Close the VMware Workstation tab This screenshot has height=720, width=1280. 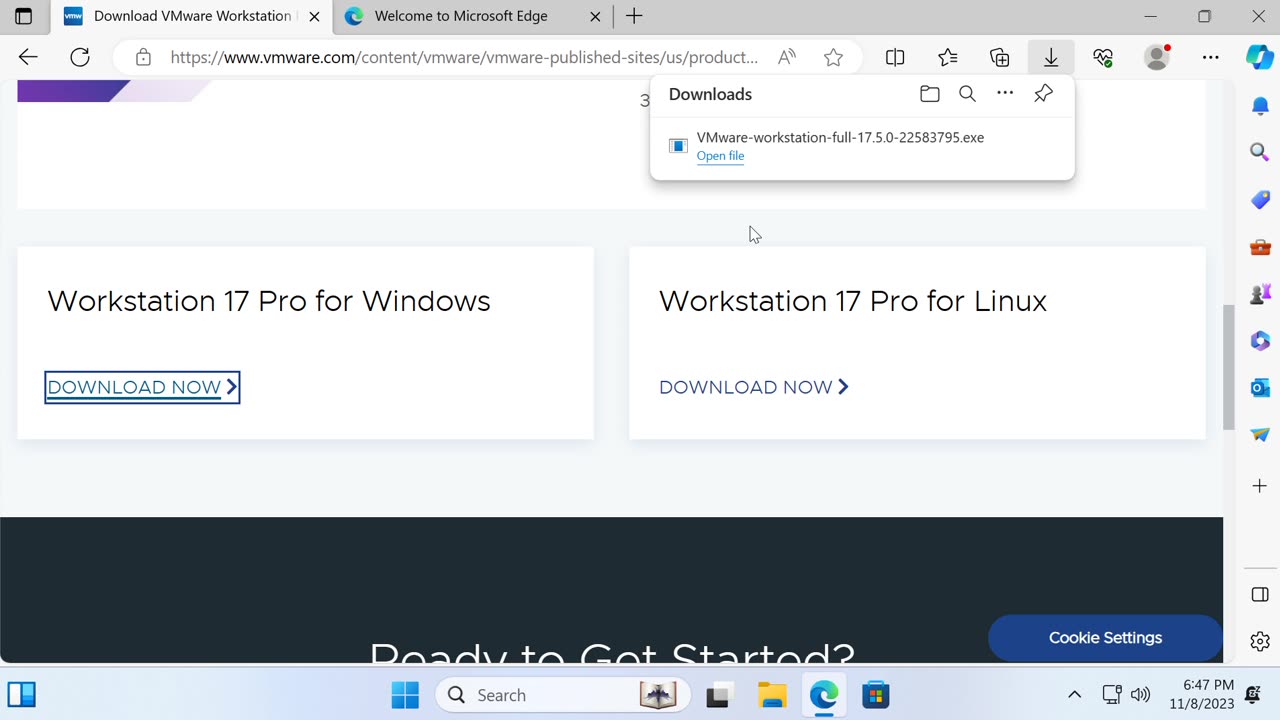tap(314, 16)
